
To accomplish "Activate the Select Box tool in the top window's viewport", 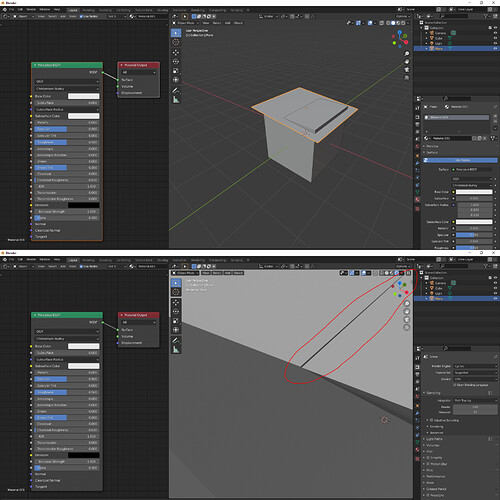I will 176,33.
